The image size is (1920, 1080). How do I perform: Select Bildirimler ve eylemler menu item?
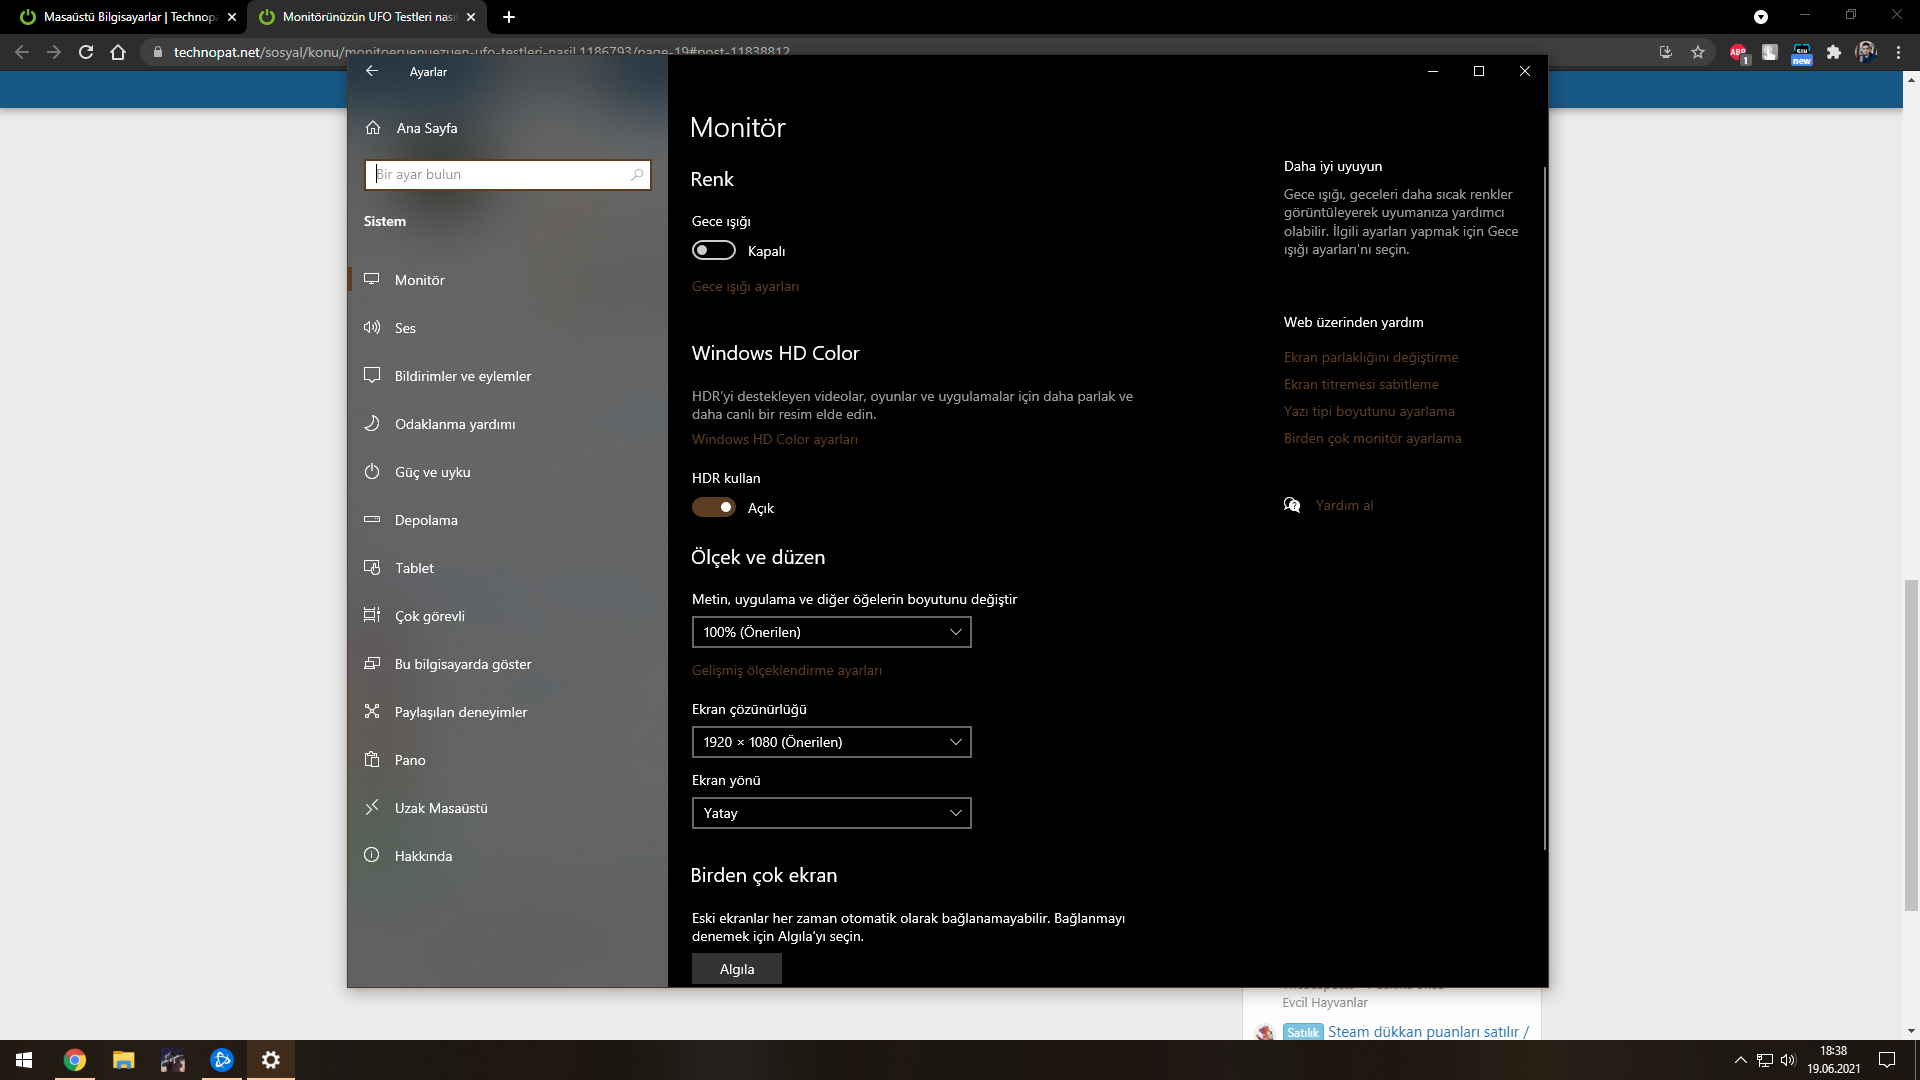pos(462,376)
